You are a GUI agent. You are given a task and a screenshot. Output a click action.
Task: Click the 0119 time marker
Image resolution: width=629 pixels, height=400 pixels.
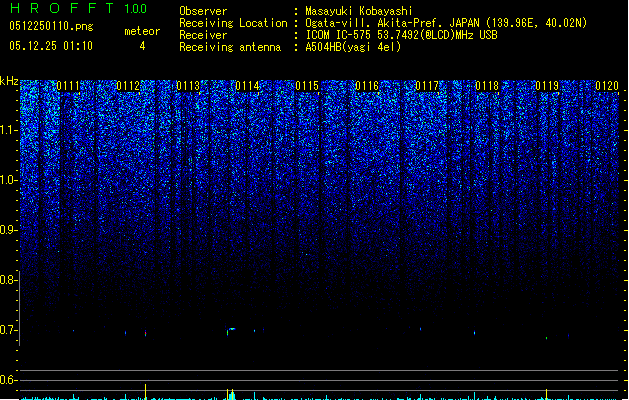click(x=547, y=86)
